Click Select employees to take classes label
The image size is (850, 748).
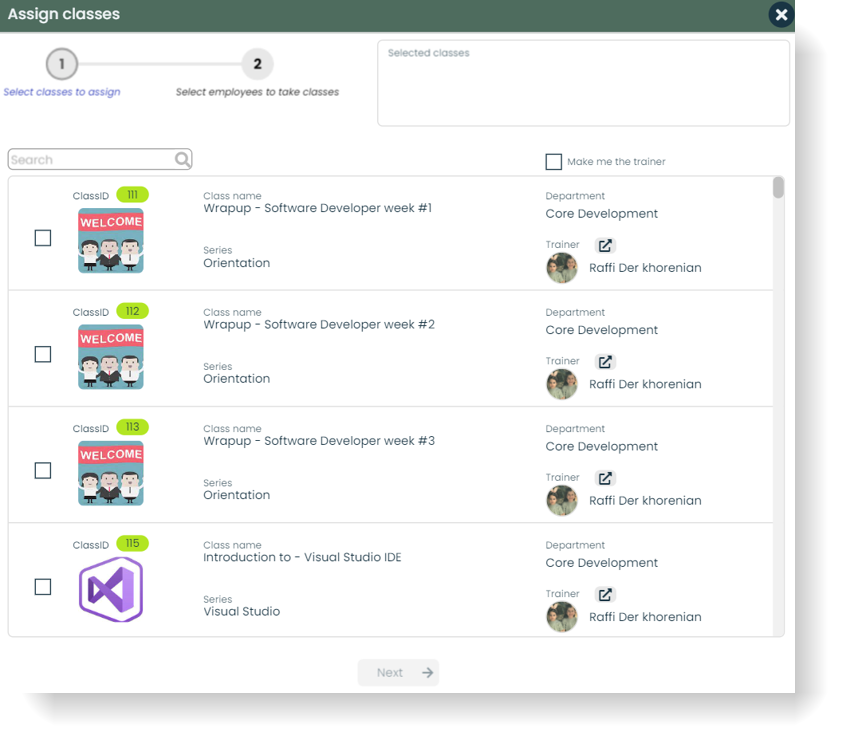pyautogui.click(x=257, y=92)
